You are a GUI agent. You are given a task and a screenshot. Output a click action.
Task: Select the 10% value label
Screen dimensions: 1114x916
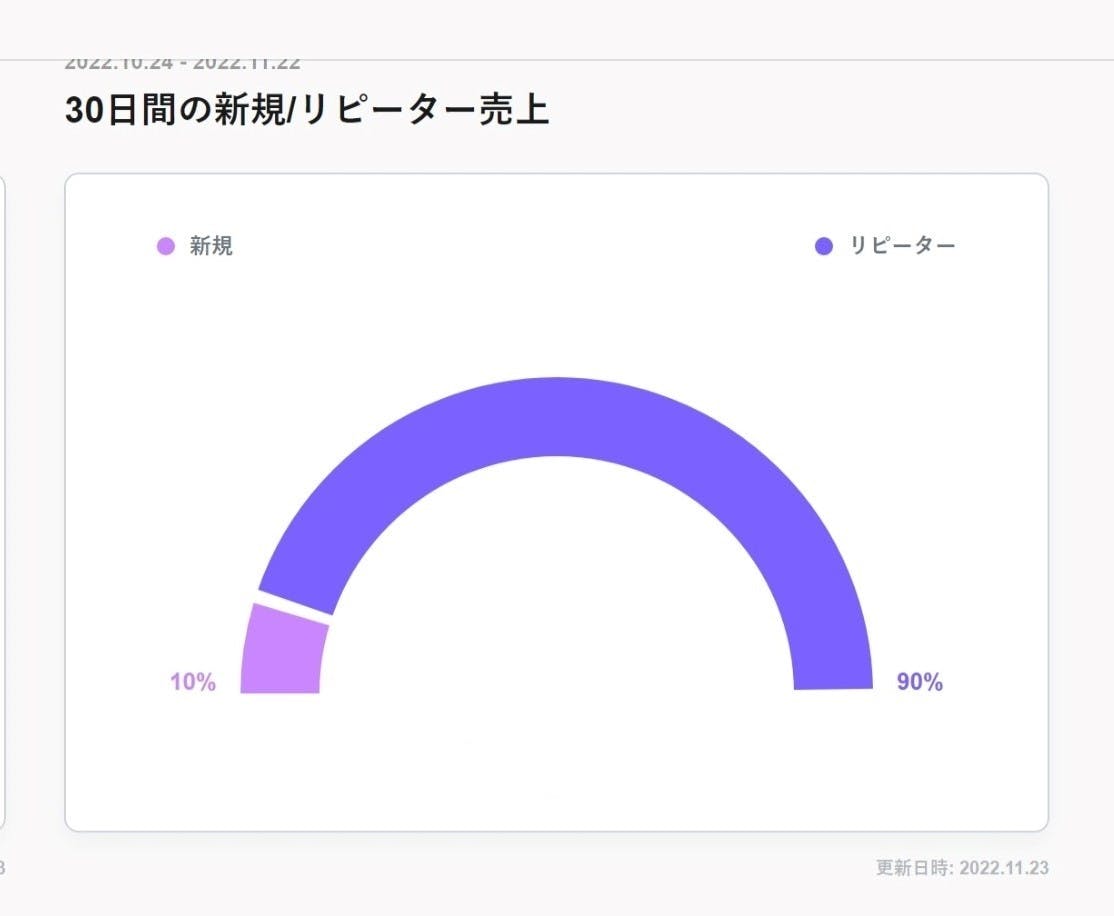[x=193, y=683]
